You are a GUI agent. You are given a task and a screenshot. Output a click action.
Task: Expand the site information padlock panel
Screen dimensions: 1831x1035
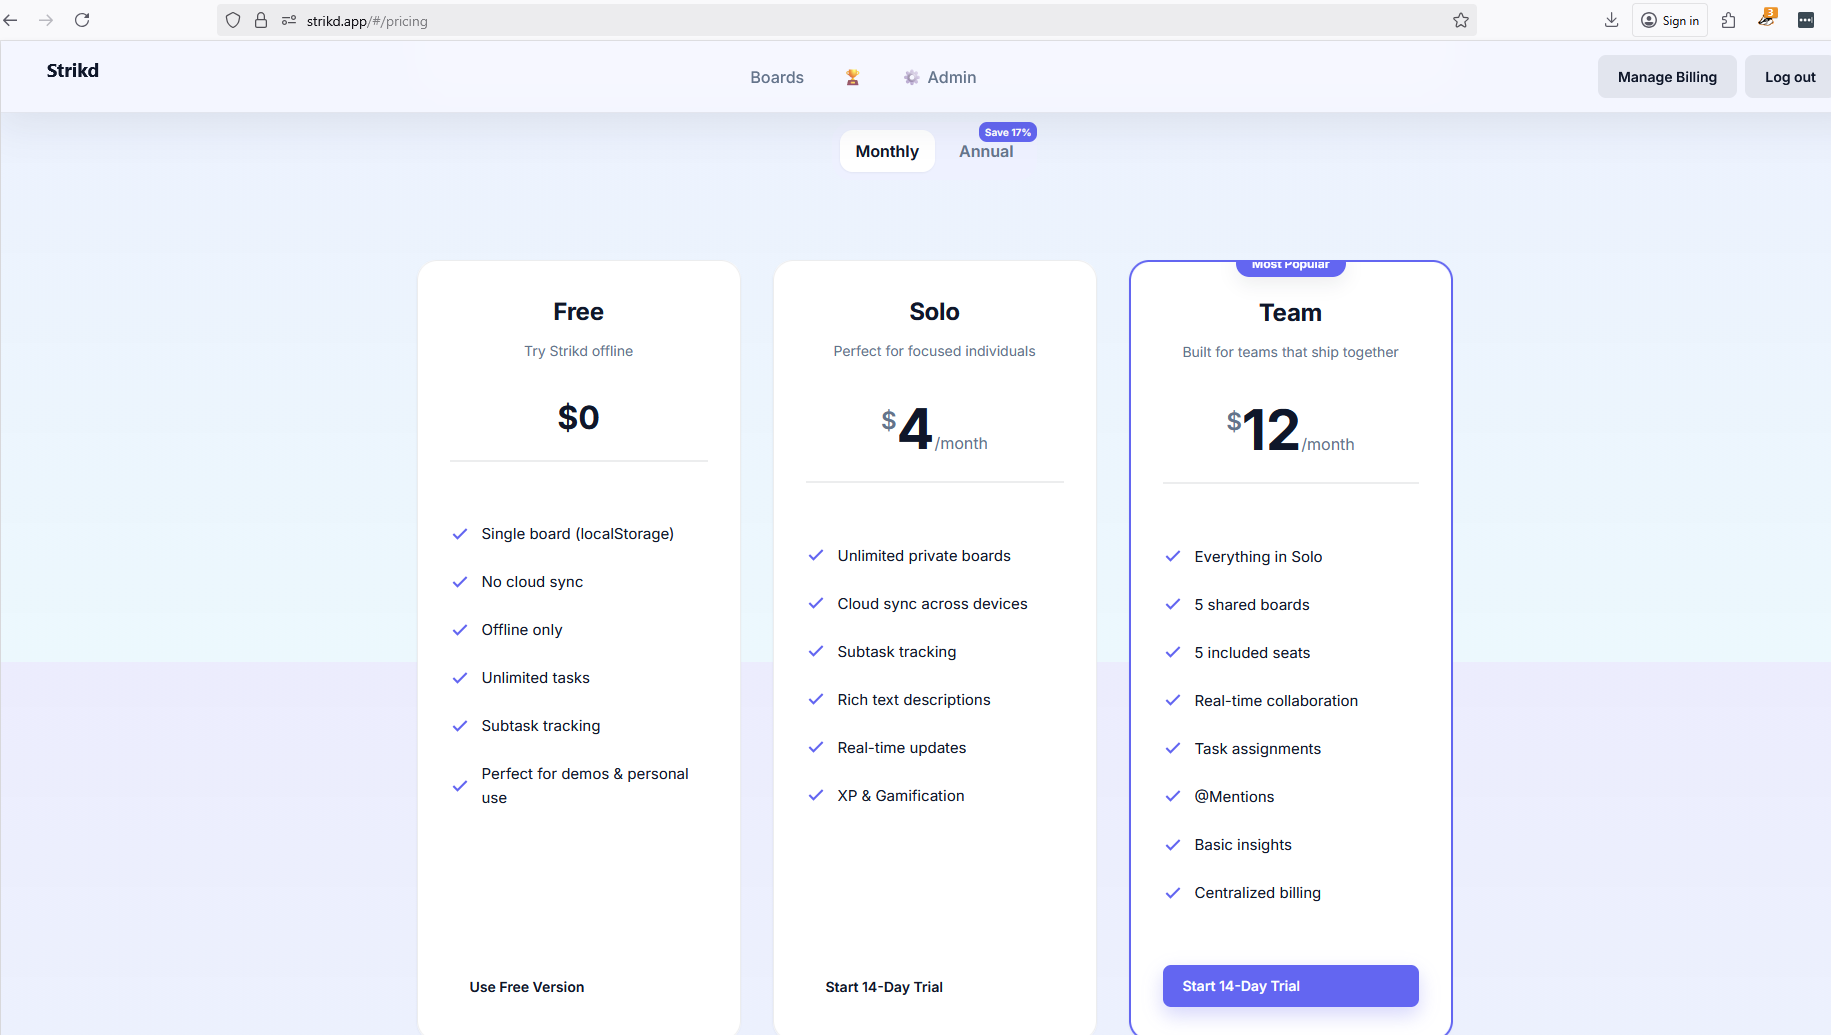[x=261, y=20]
